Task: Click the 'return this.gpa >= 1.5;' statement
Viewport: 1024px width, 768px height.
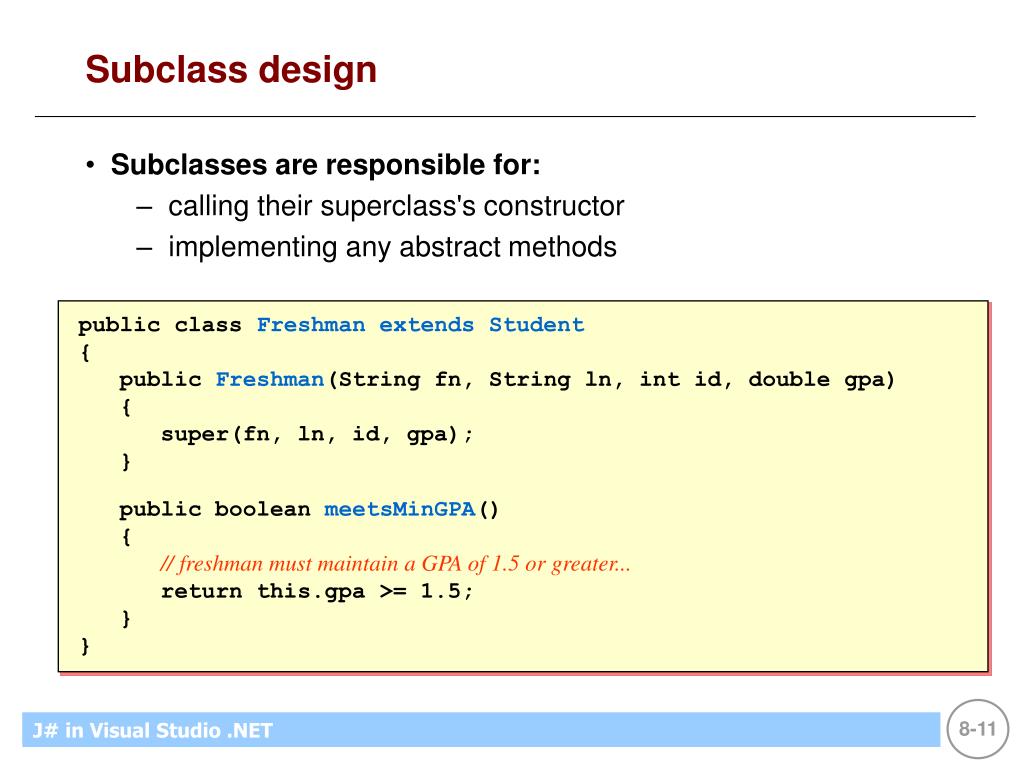Action: [317, 592]
